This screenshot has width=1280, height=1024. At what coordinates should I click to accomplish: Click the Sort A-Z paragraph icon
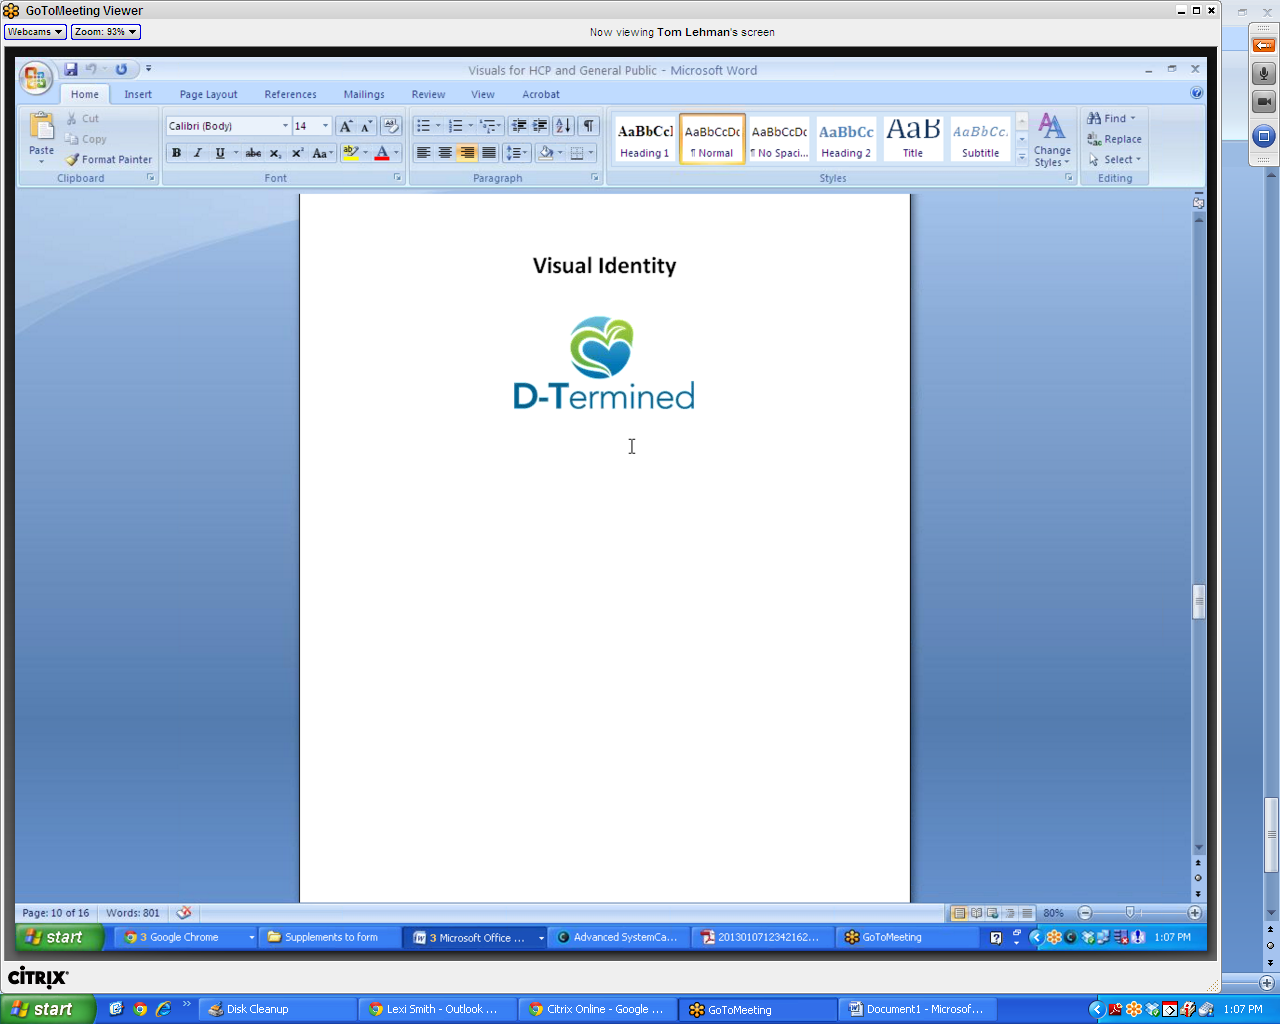[x=563, y=126]
